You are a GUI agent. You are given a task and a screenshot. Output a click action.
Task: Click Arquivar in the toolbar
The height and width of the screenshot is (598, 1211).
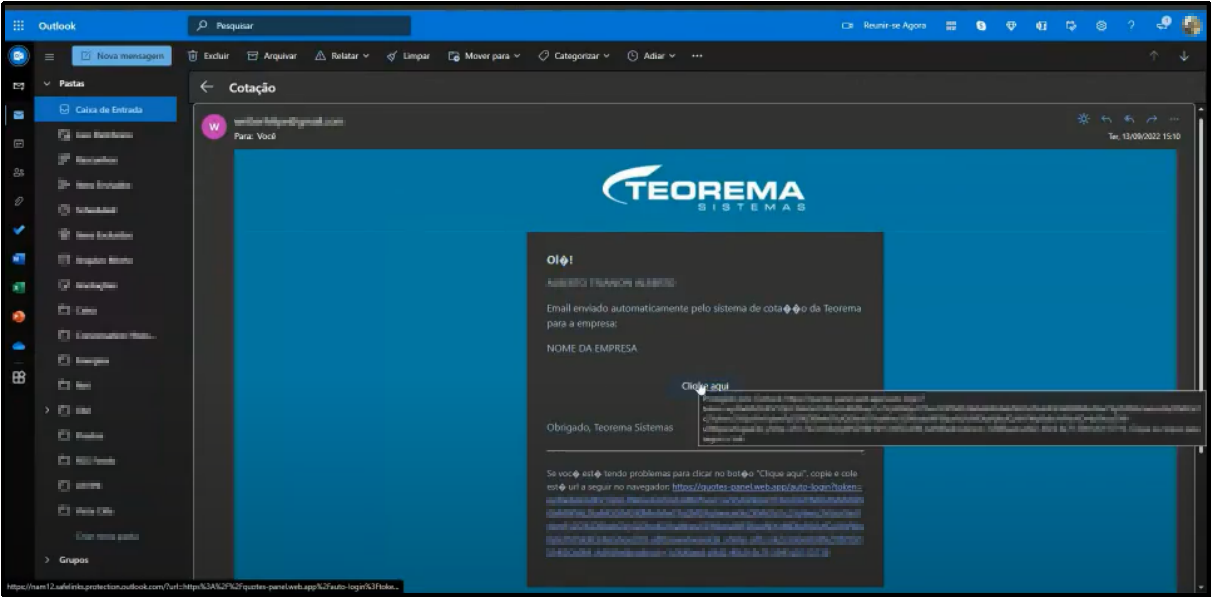pos(274,55)
